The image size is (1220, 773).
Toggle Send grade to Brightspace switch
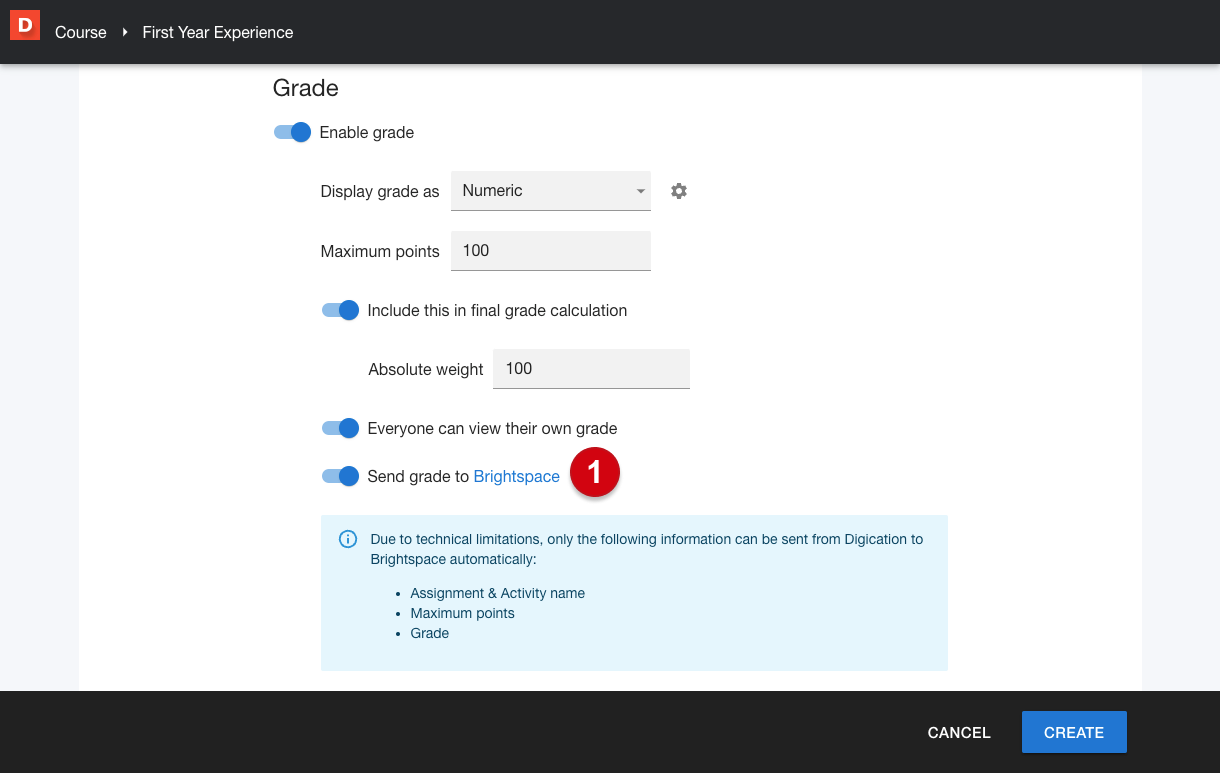[340, 476]
